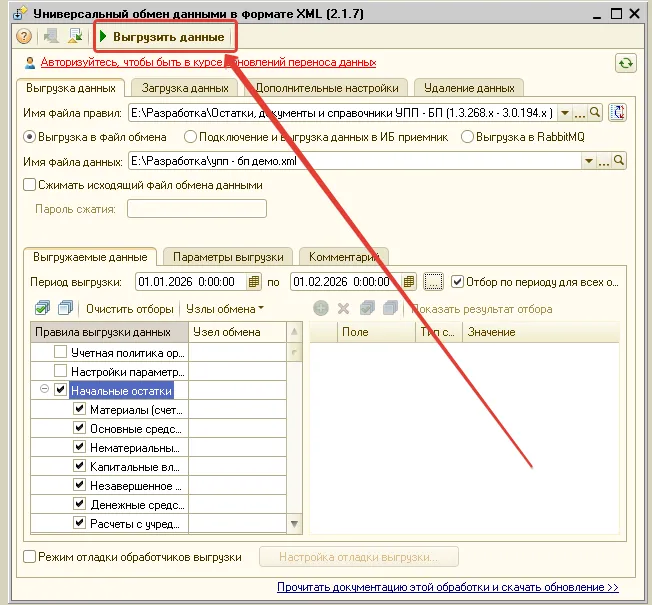This screenshot has width=652, height=605.
Task: Click the green refresh icon at top right
Action: pyautogui.click(x=626, y=63)
